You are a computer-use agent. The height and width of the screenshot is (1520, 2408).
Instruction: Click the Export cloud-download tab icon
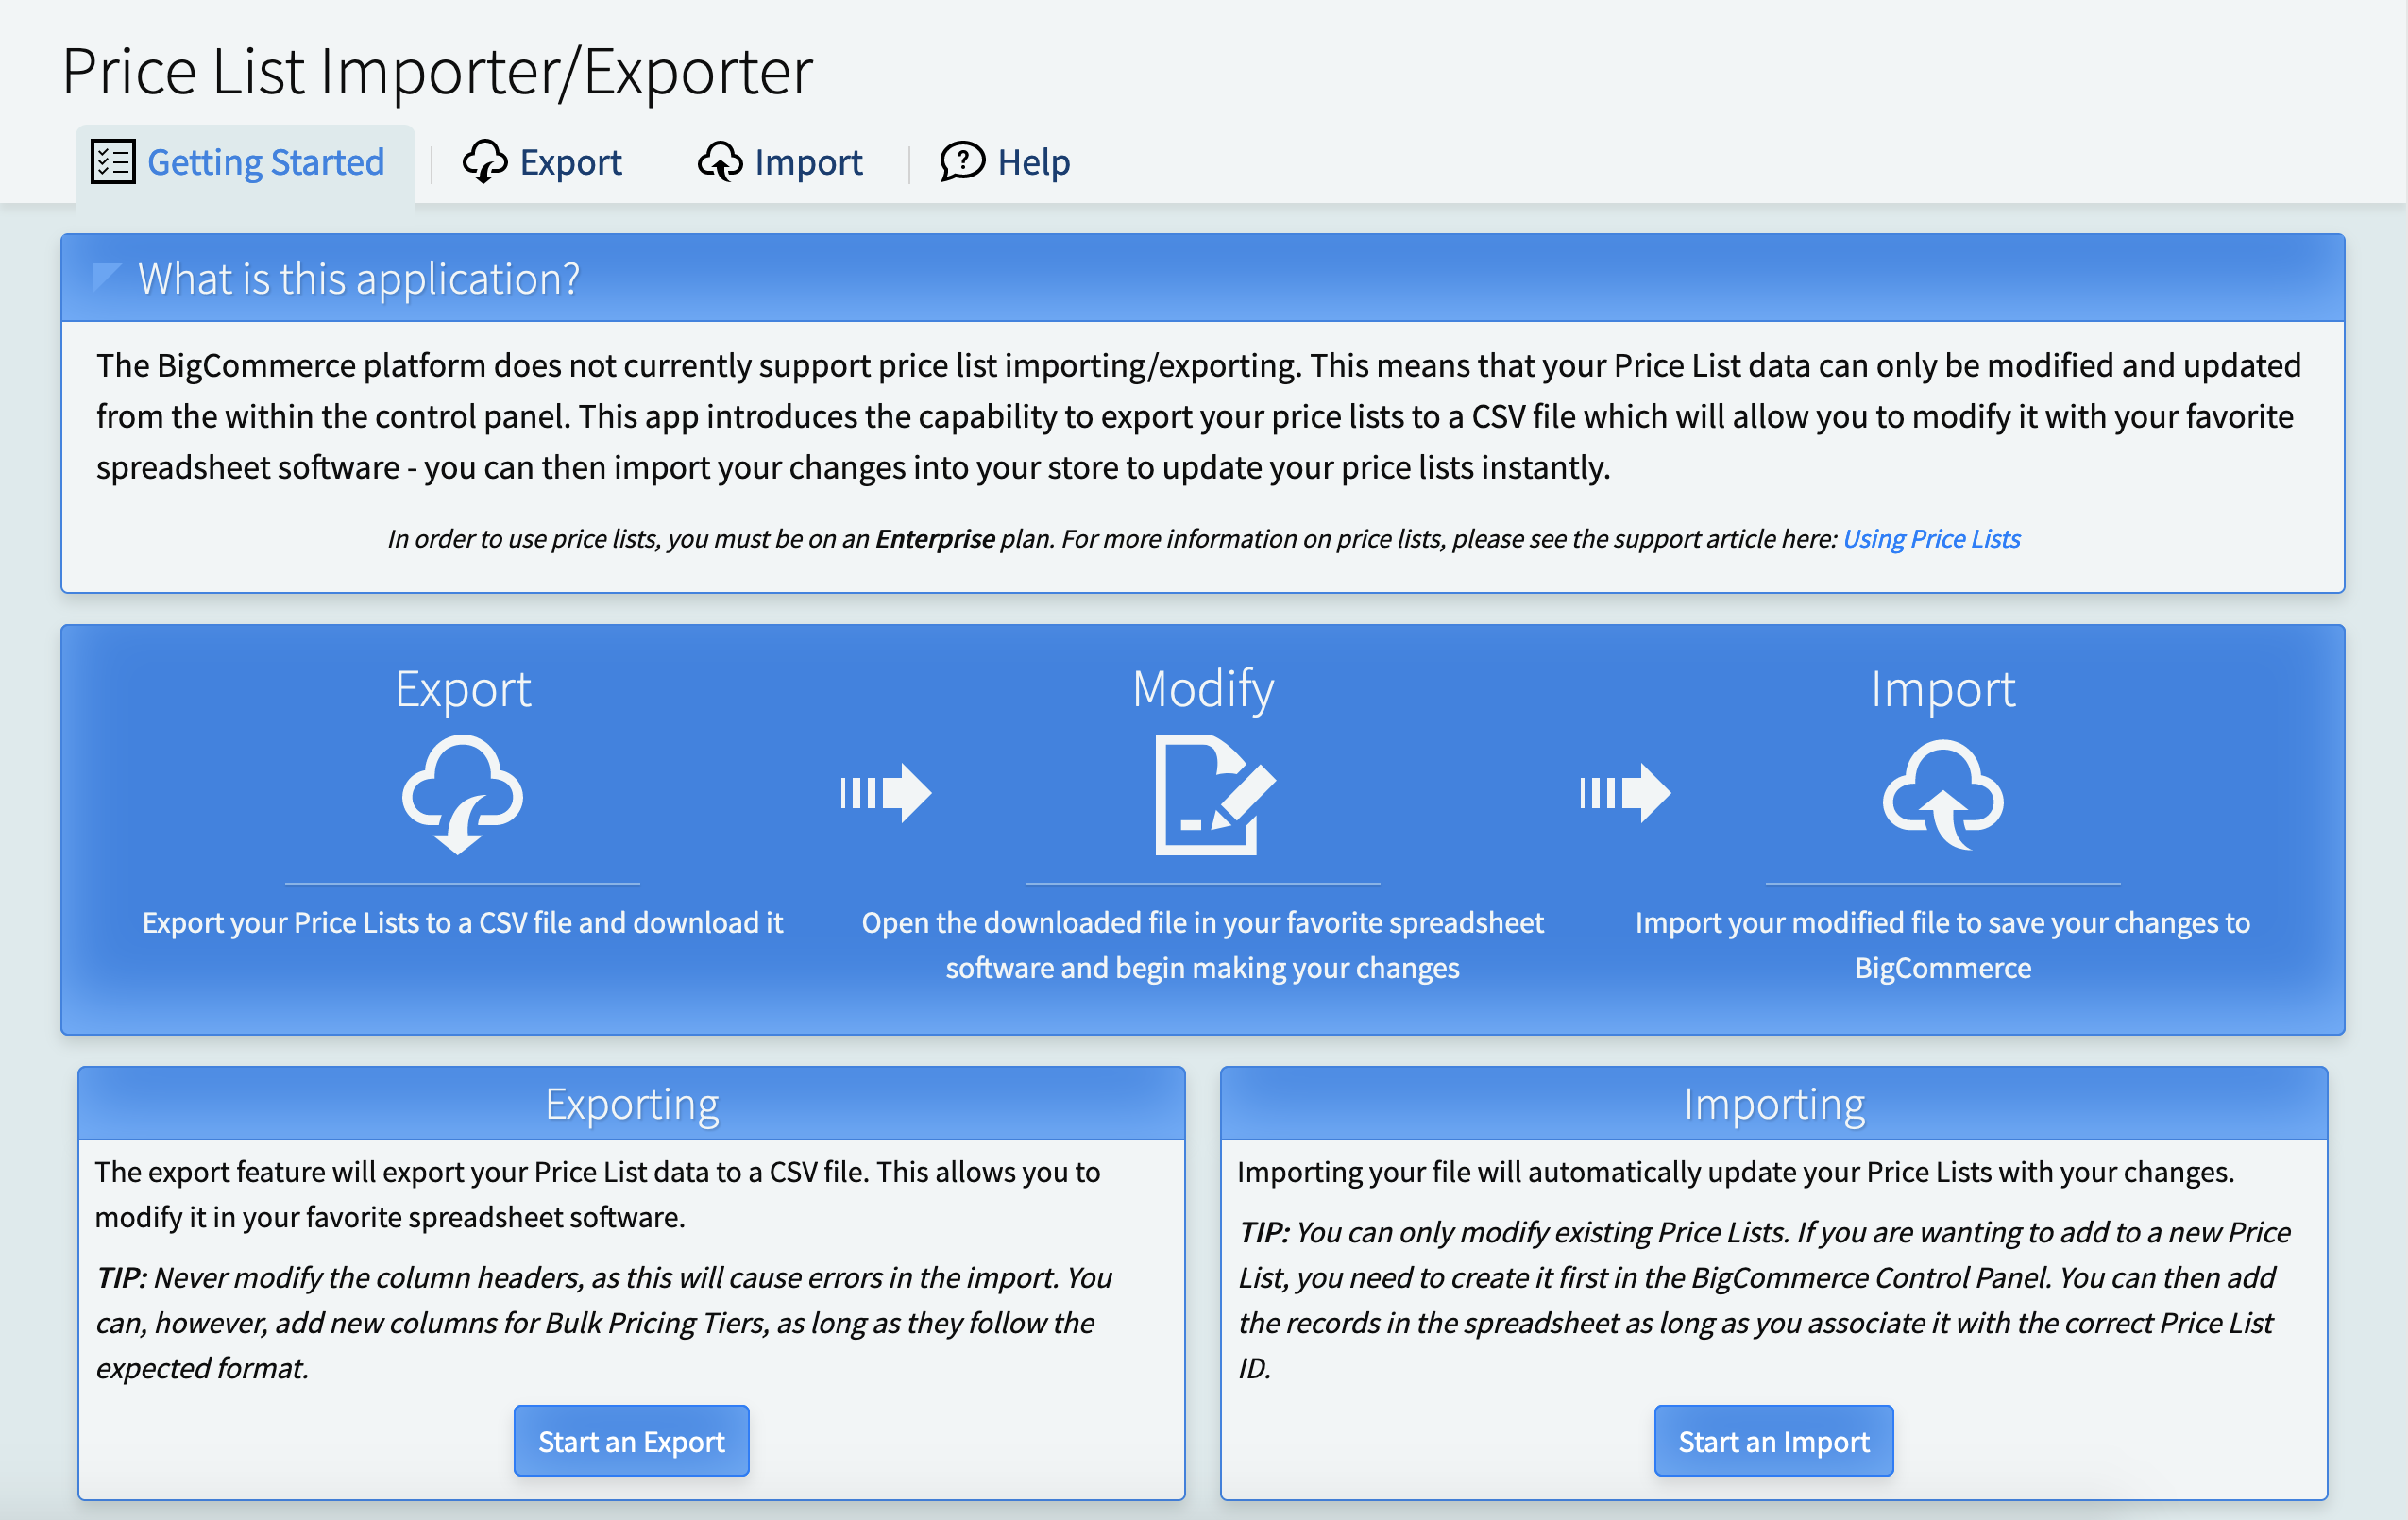click(x=485, y=161)
